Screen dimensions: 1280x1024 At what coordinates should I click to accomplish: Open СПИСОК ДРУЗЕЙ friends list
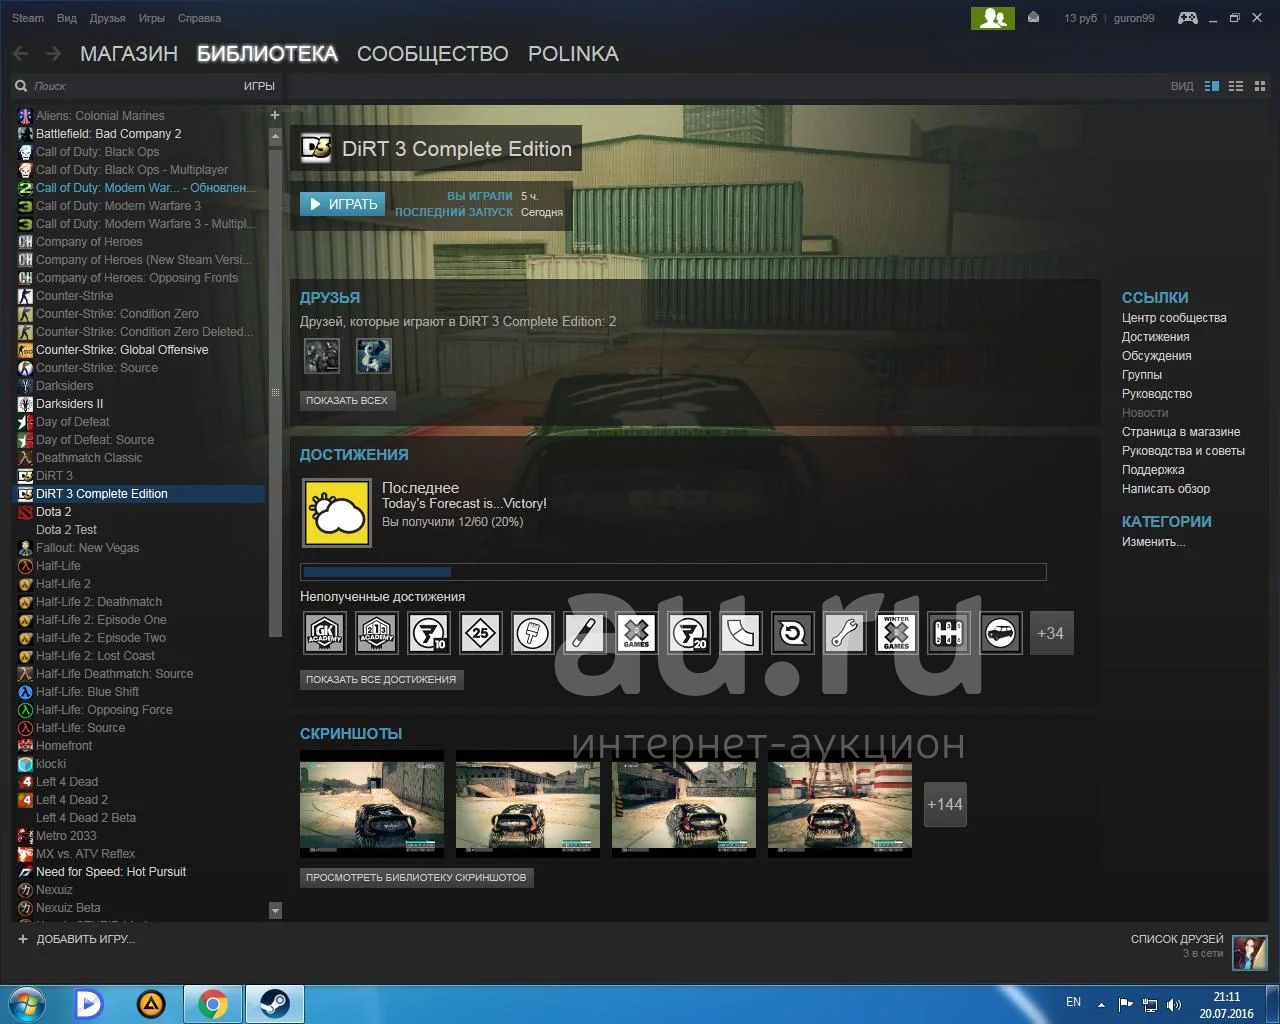[1177, 939]
